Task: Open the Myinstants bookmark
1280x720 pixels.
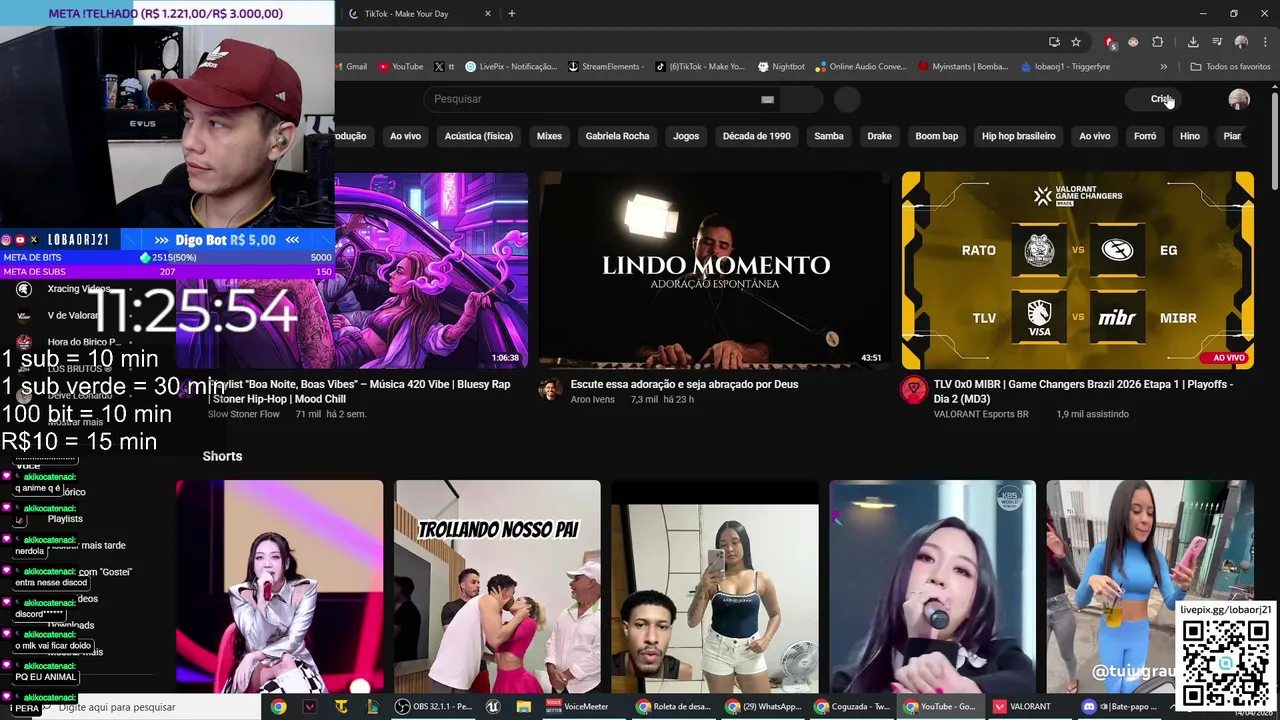Action: coord(963,67)
